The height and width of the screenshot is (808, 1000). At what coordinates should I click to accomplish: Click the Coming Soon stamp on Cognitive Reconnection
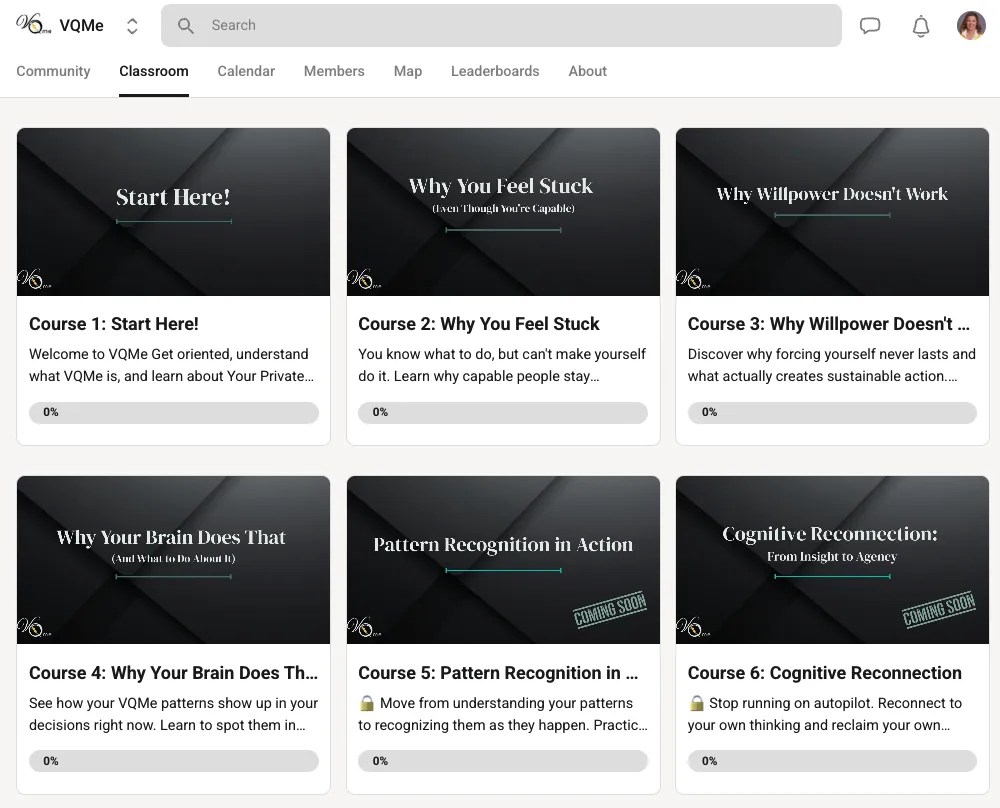pyautogui.click(x=939, y=609)
